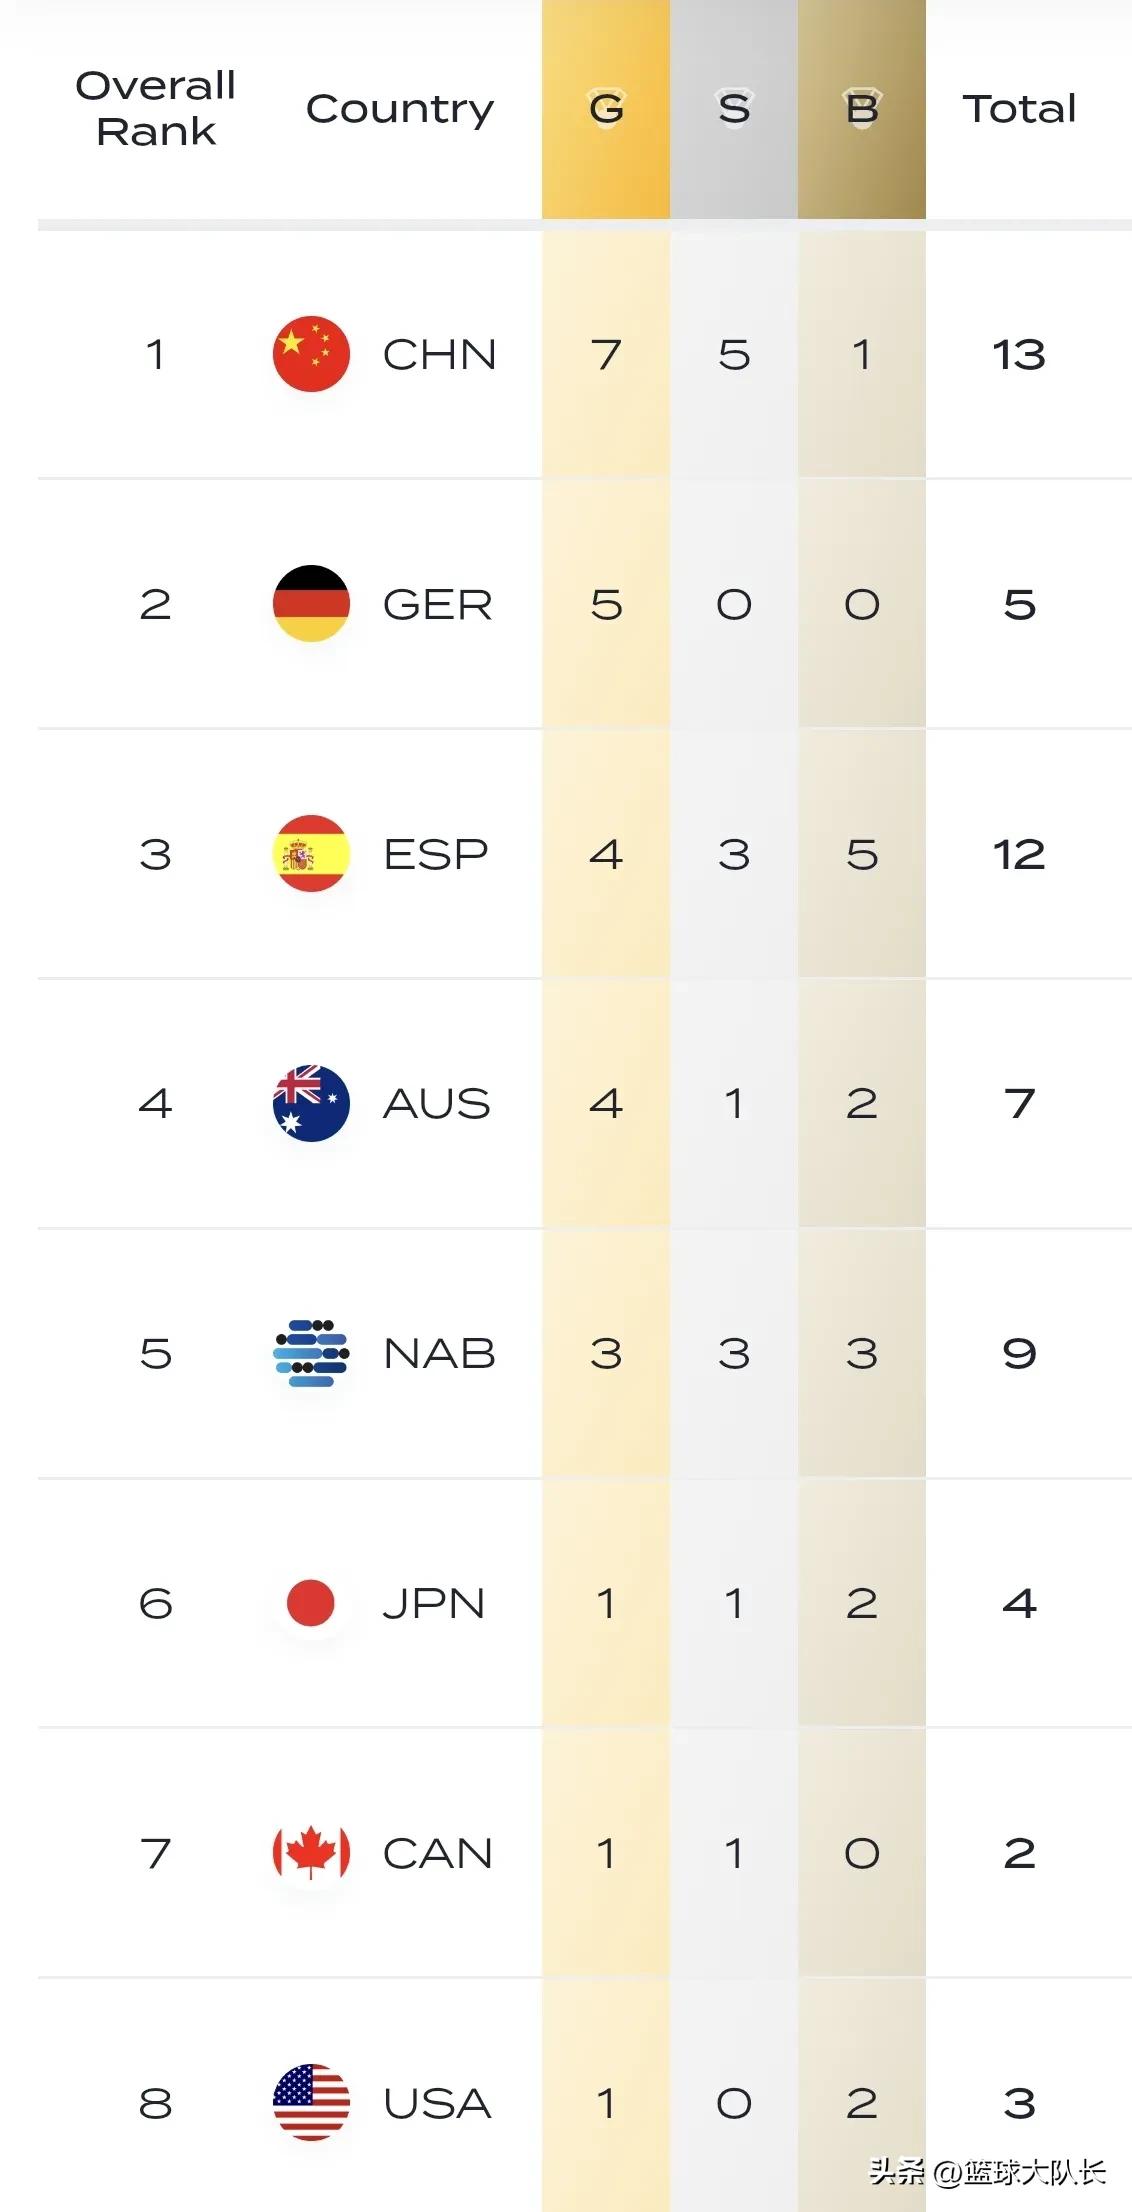Sort by the Bronze B column header
Viewport: 1132px width, 2212px height.
pyautogui.click(x=862, y=109)
